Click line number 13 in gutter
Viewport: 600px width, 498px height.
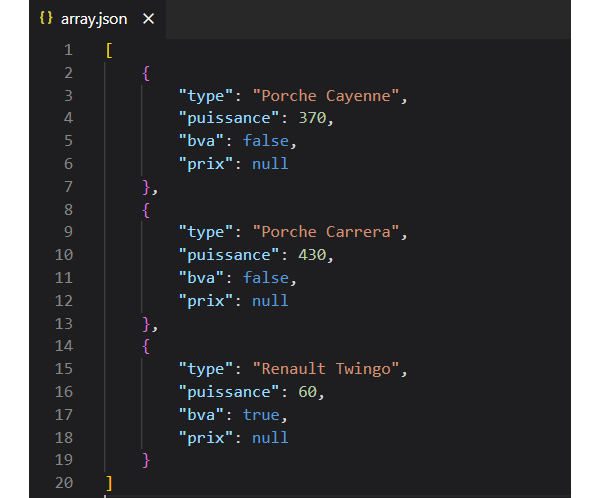[x=64, y=324]
